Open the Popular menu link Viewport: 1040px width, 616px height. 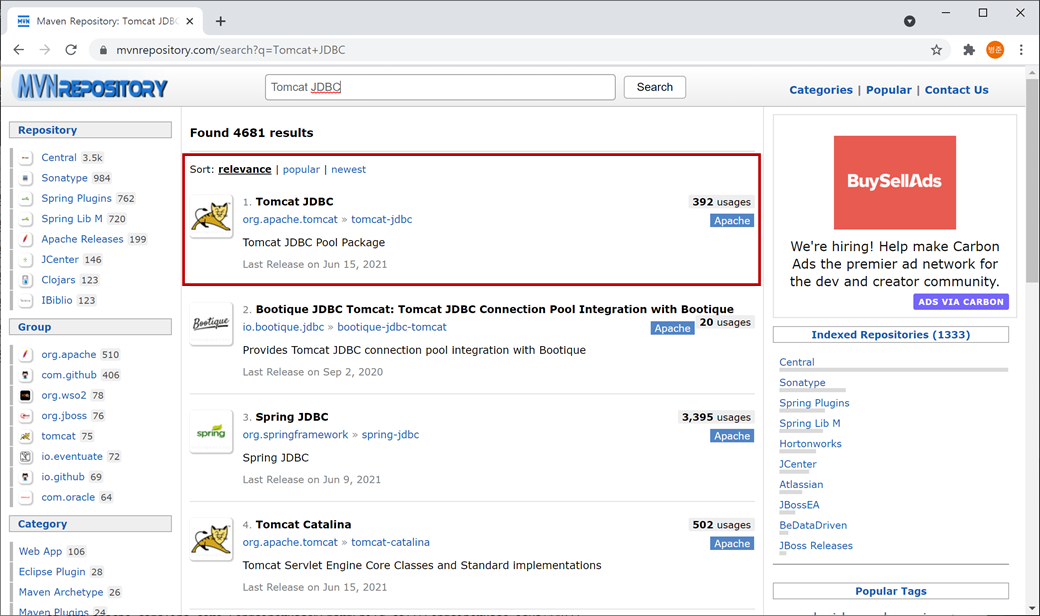point(889,90)
